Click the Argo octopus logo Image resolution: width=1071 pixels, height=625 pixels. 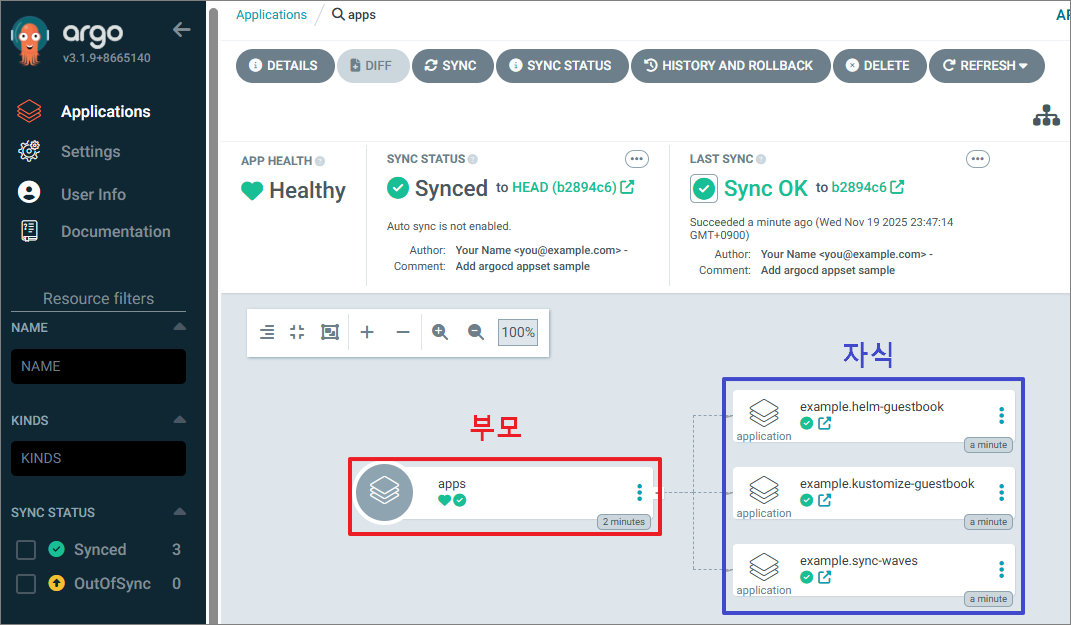point(30,41)
